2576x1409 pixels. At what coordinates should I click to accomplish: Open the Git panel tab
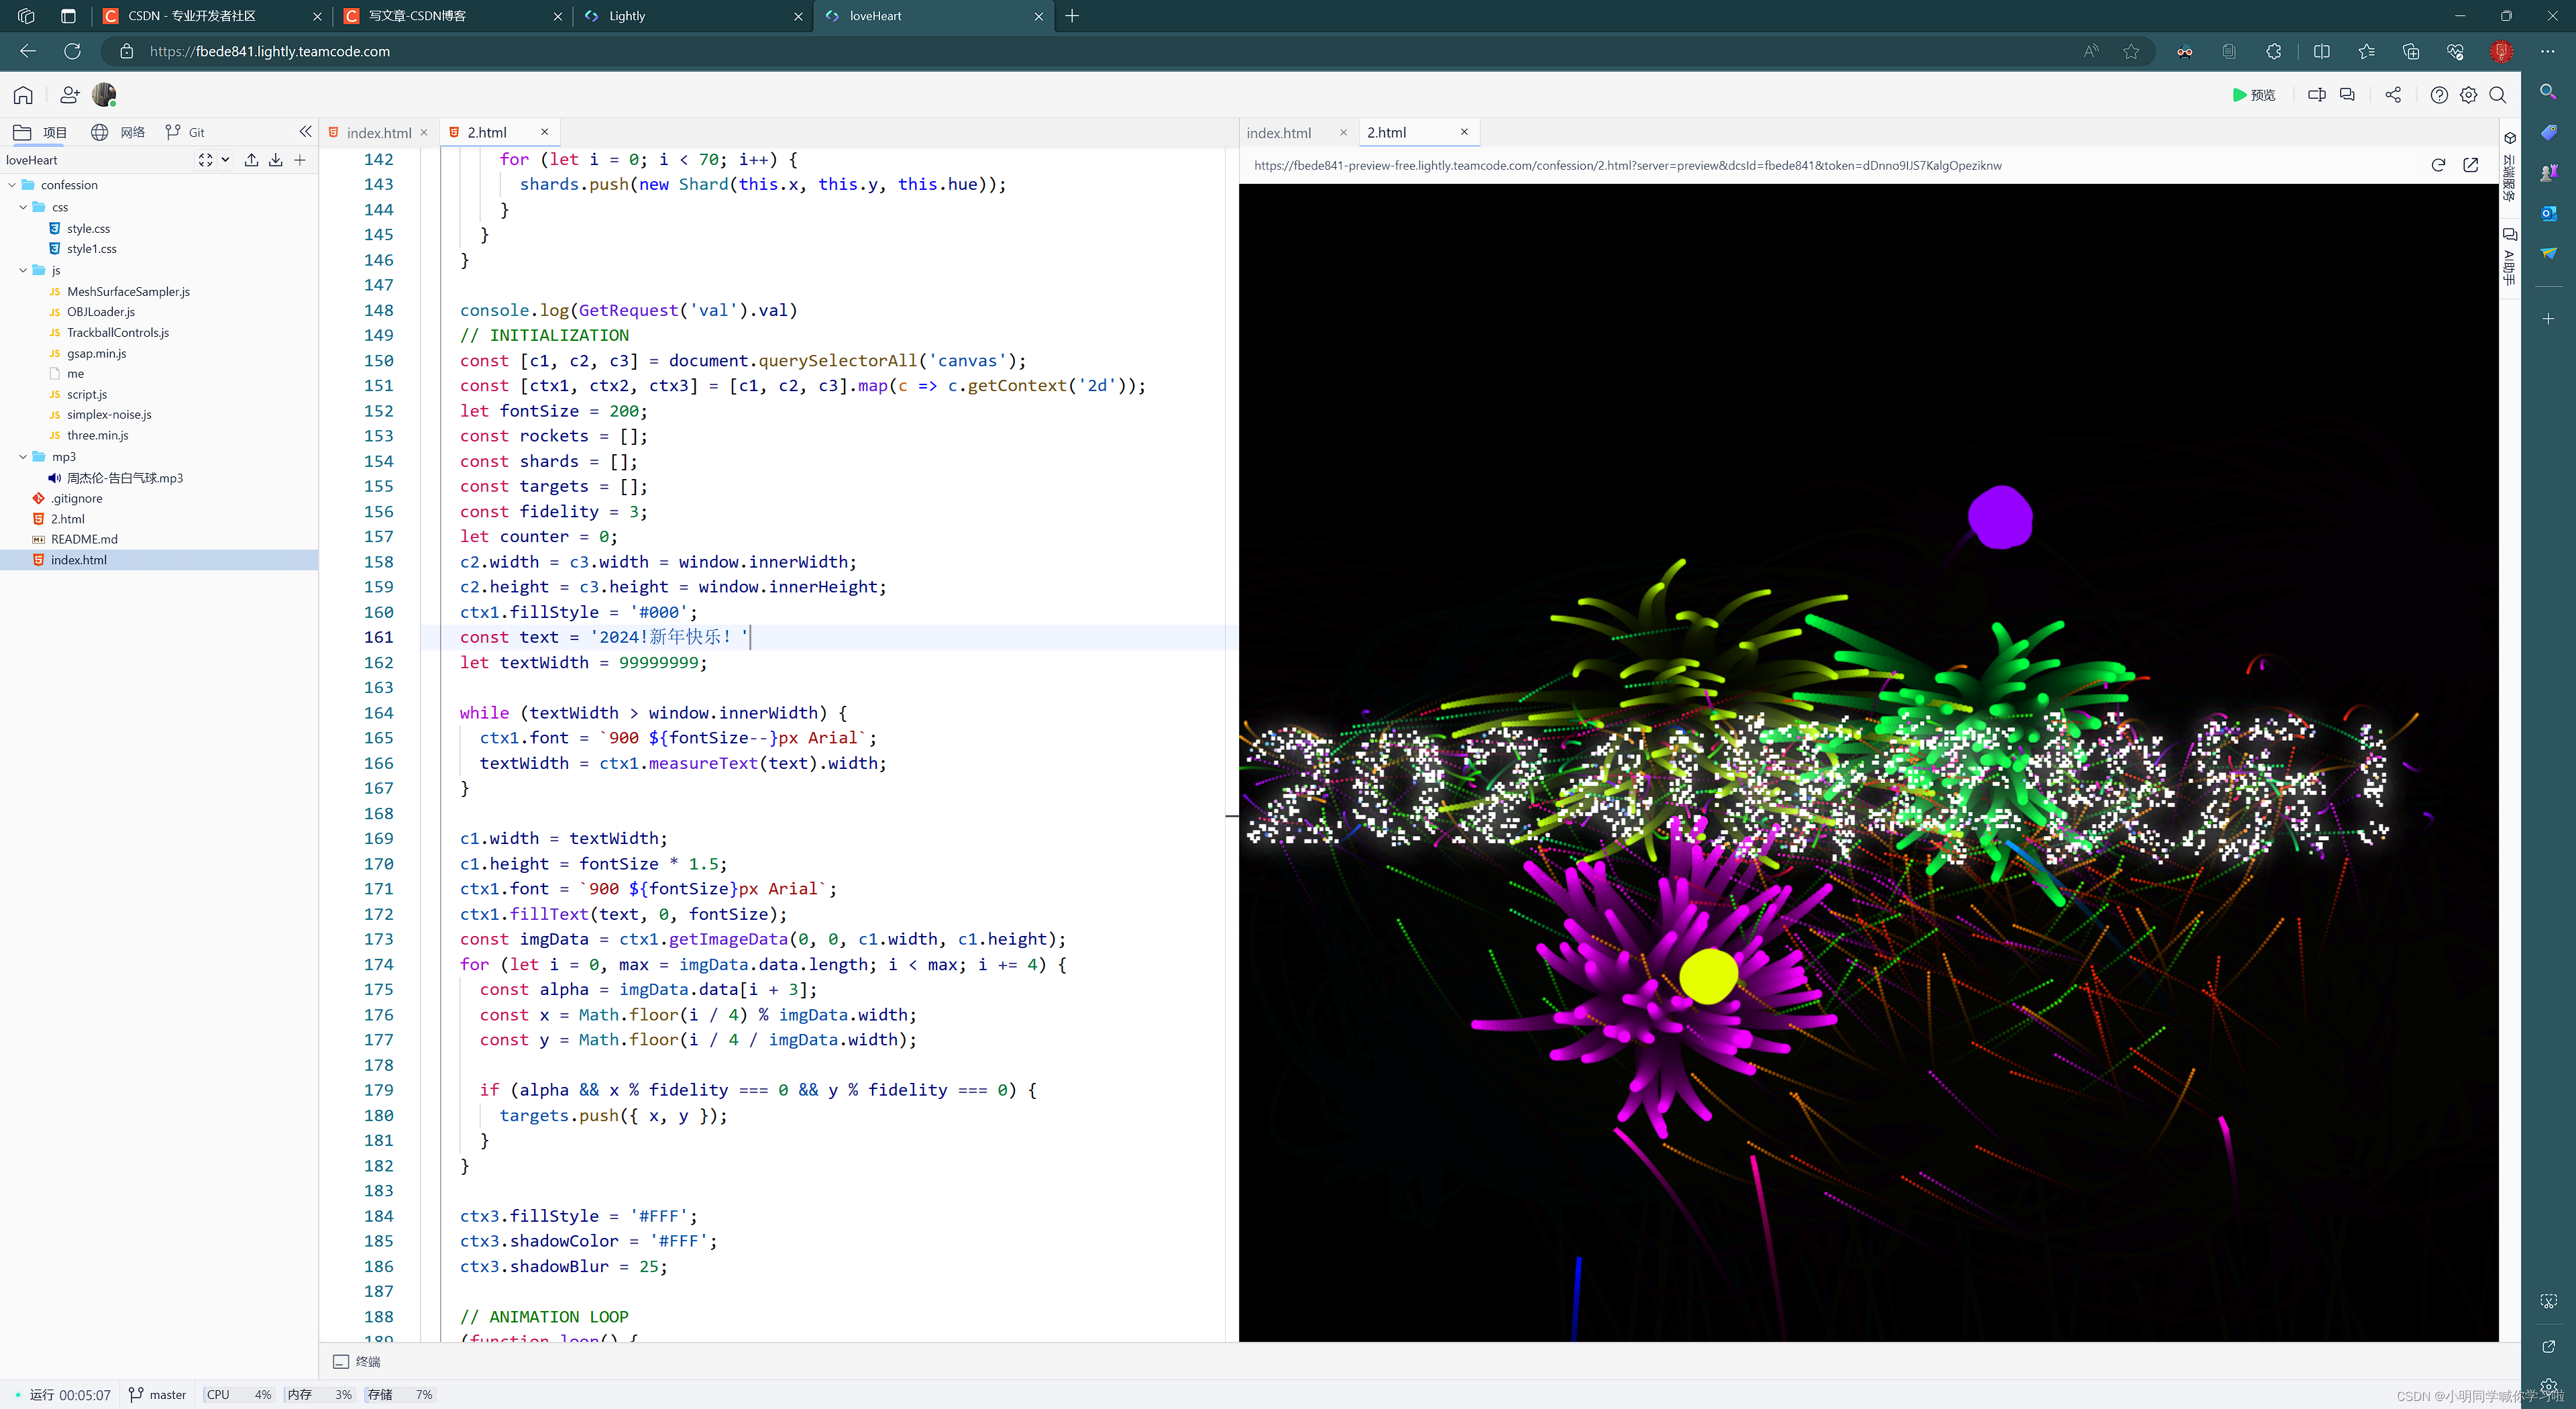[x=185, y=132]
